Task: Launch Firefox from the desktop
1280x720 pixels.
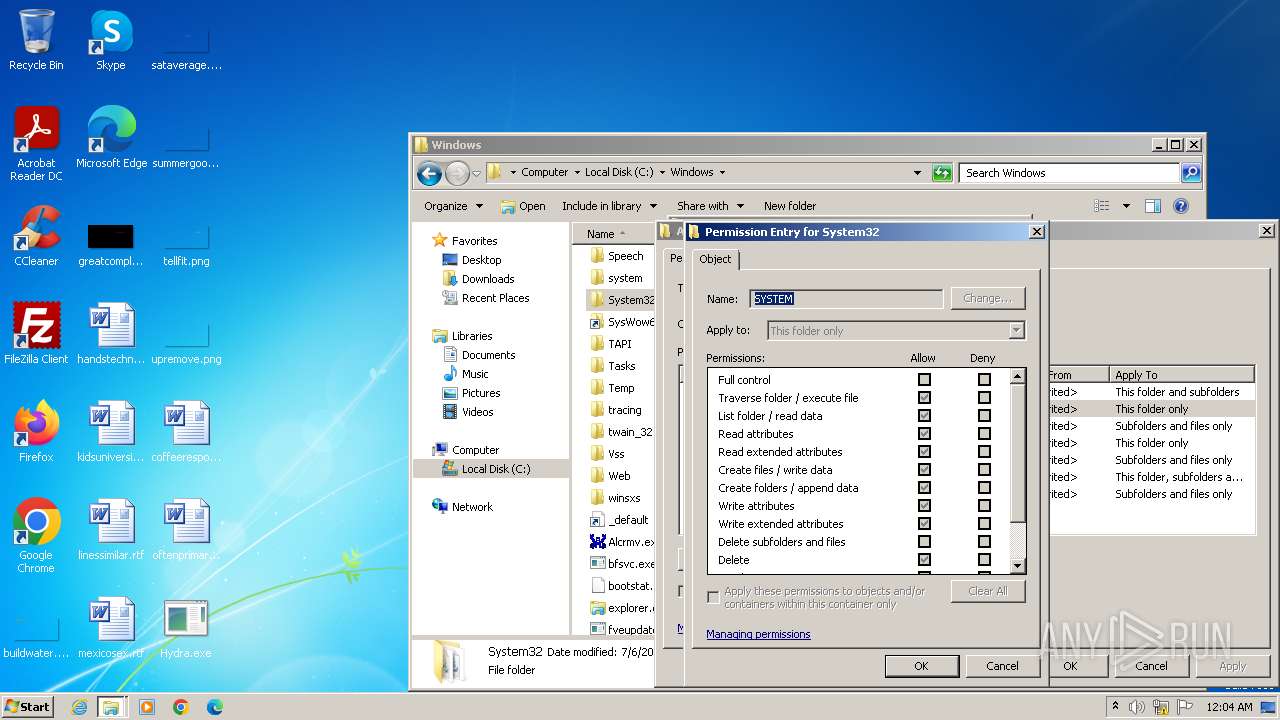Action: tap(36, 432)
